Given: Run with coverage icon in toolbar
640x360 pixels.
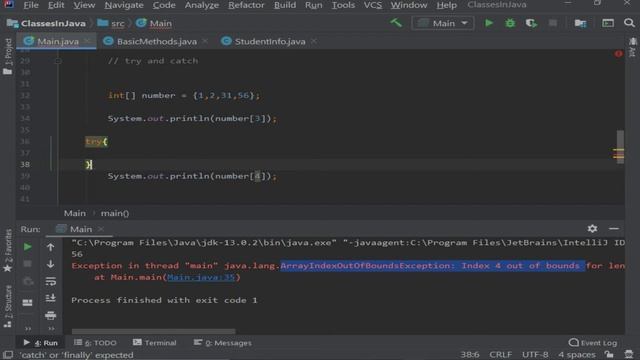Looking at the screenshot, I should (x=531, y=23).
